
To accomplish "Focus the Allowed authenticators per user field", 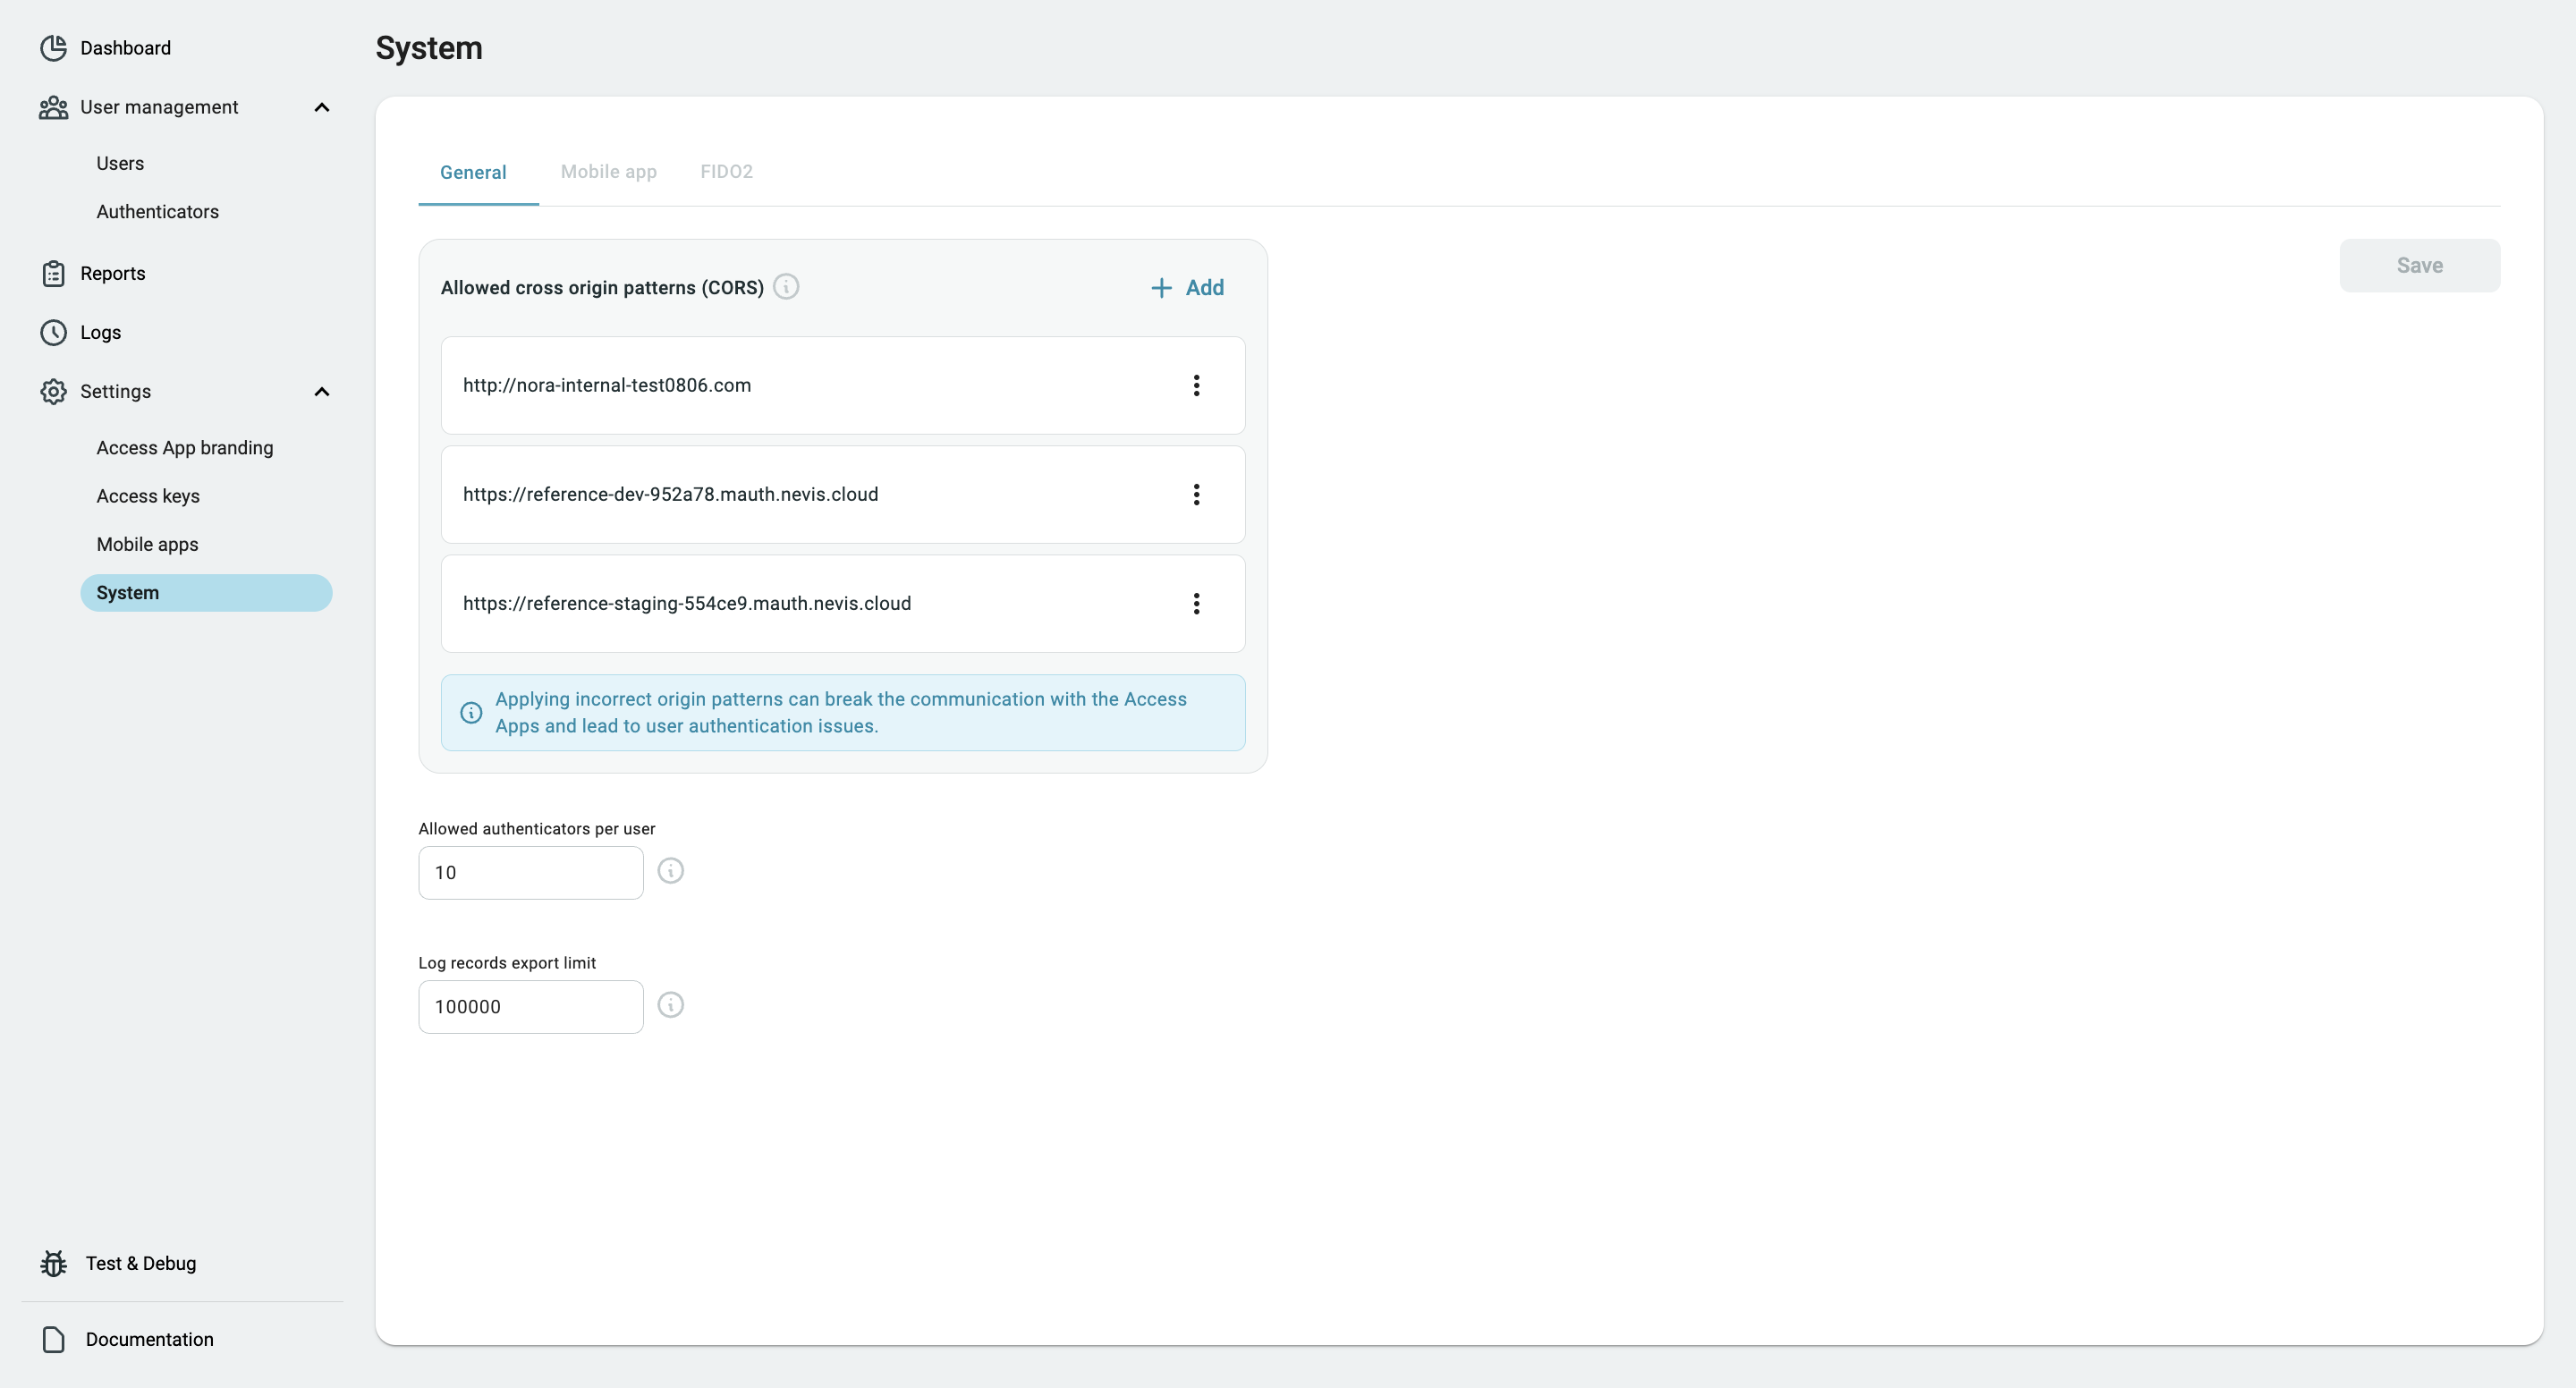I will (530, 872).
